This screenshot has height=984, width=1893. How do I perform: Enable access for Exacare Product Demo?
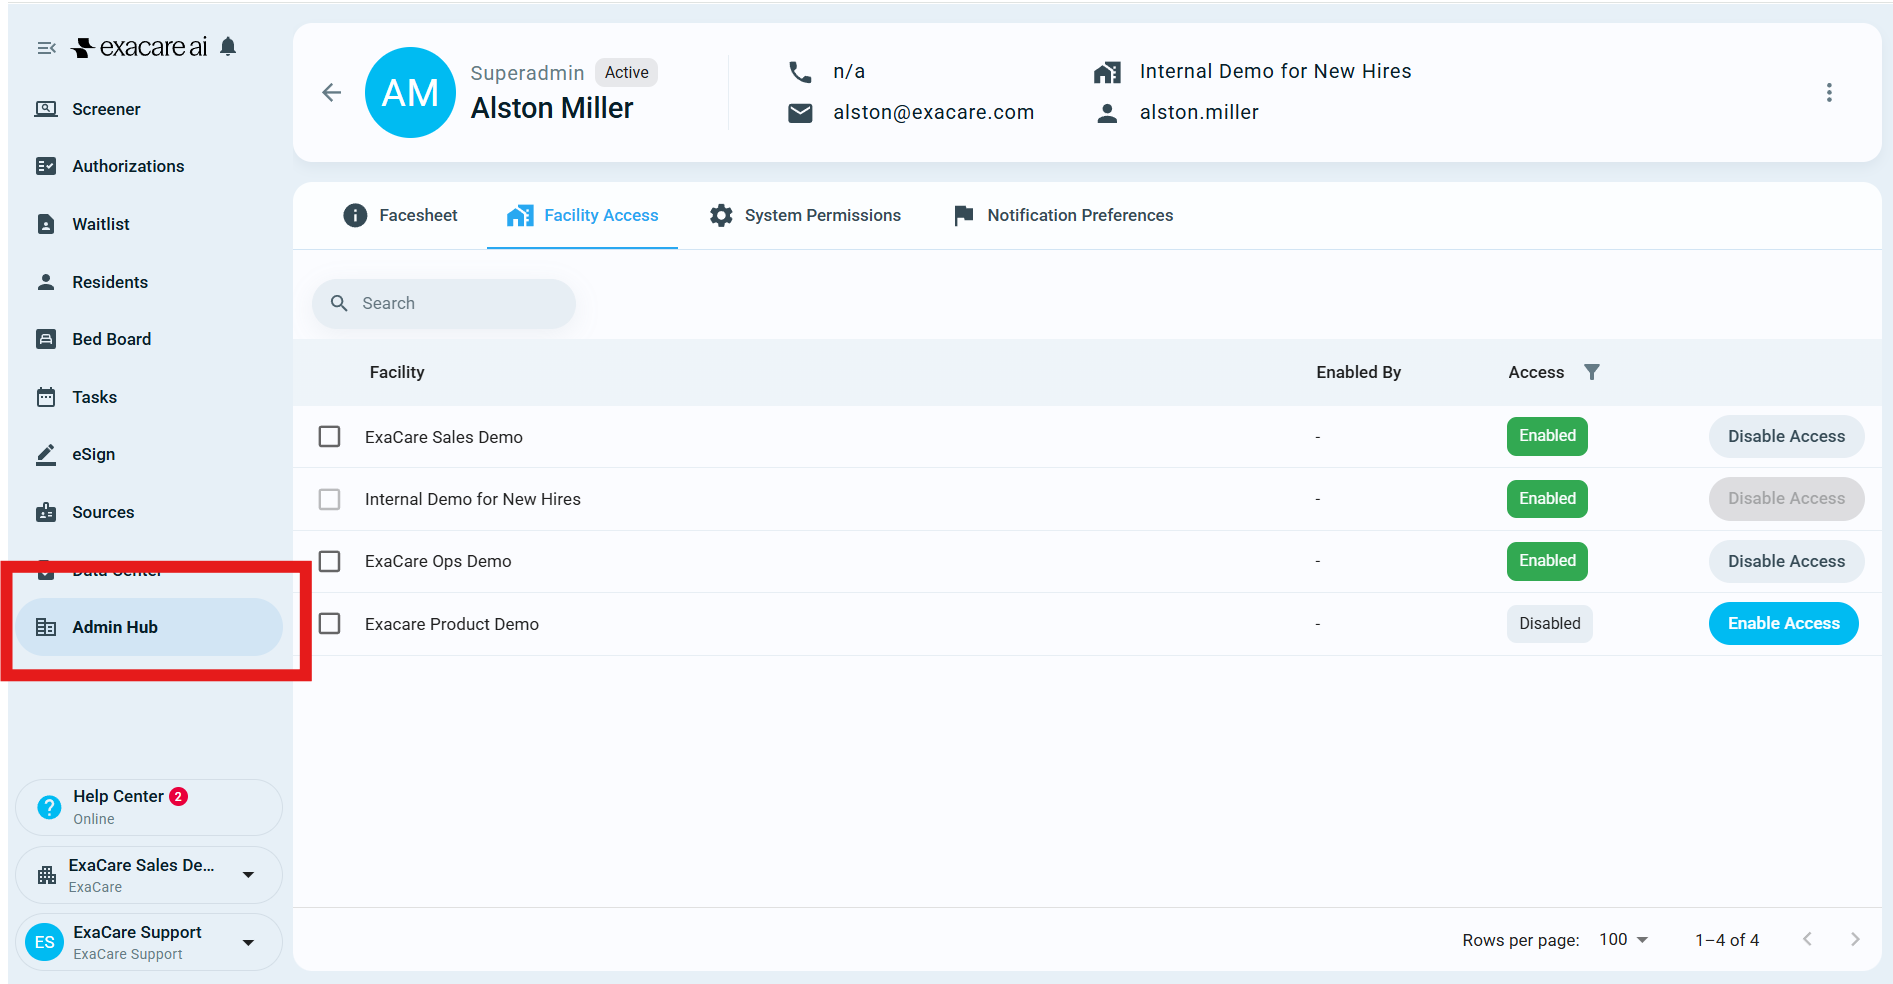(x=1783, y=623)
